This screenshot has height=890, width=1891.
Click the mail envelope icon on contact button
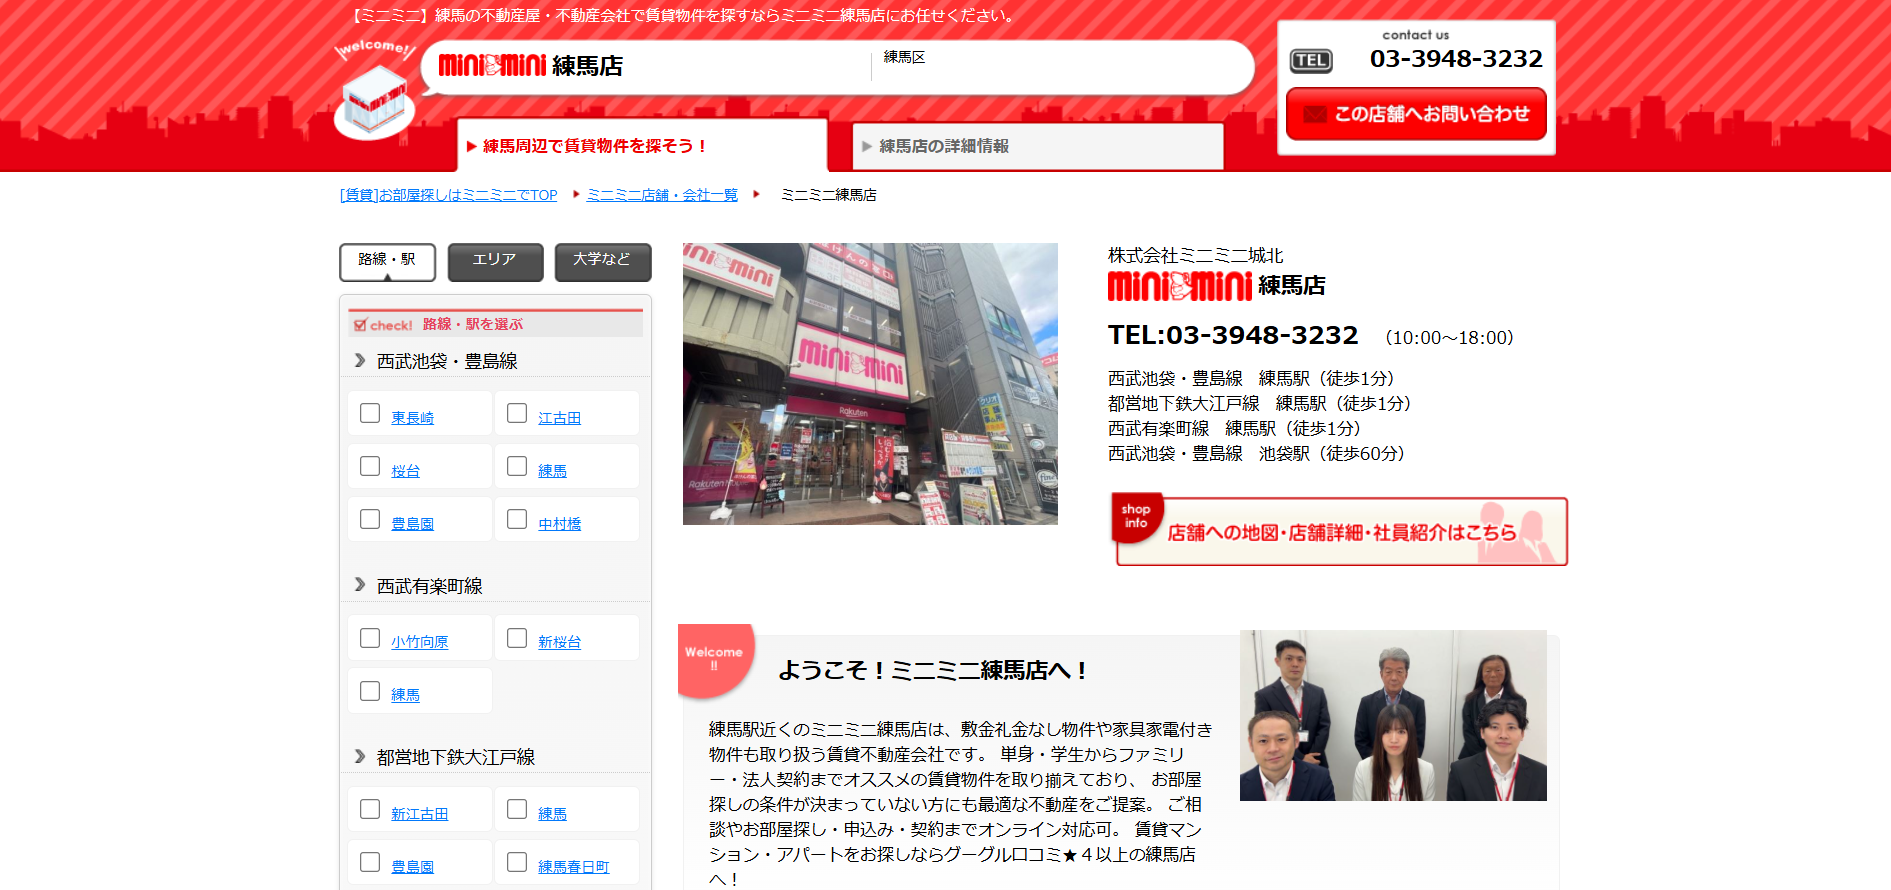[x=1315, y=114]
